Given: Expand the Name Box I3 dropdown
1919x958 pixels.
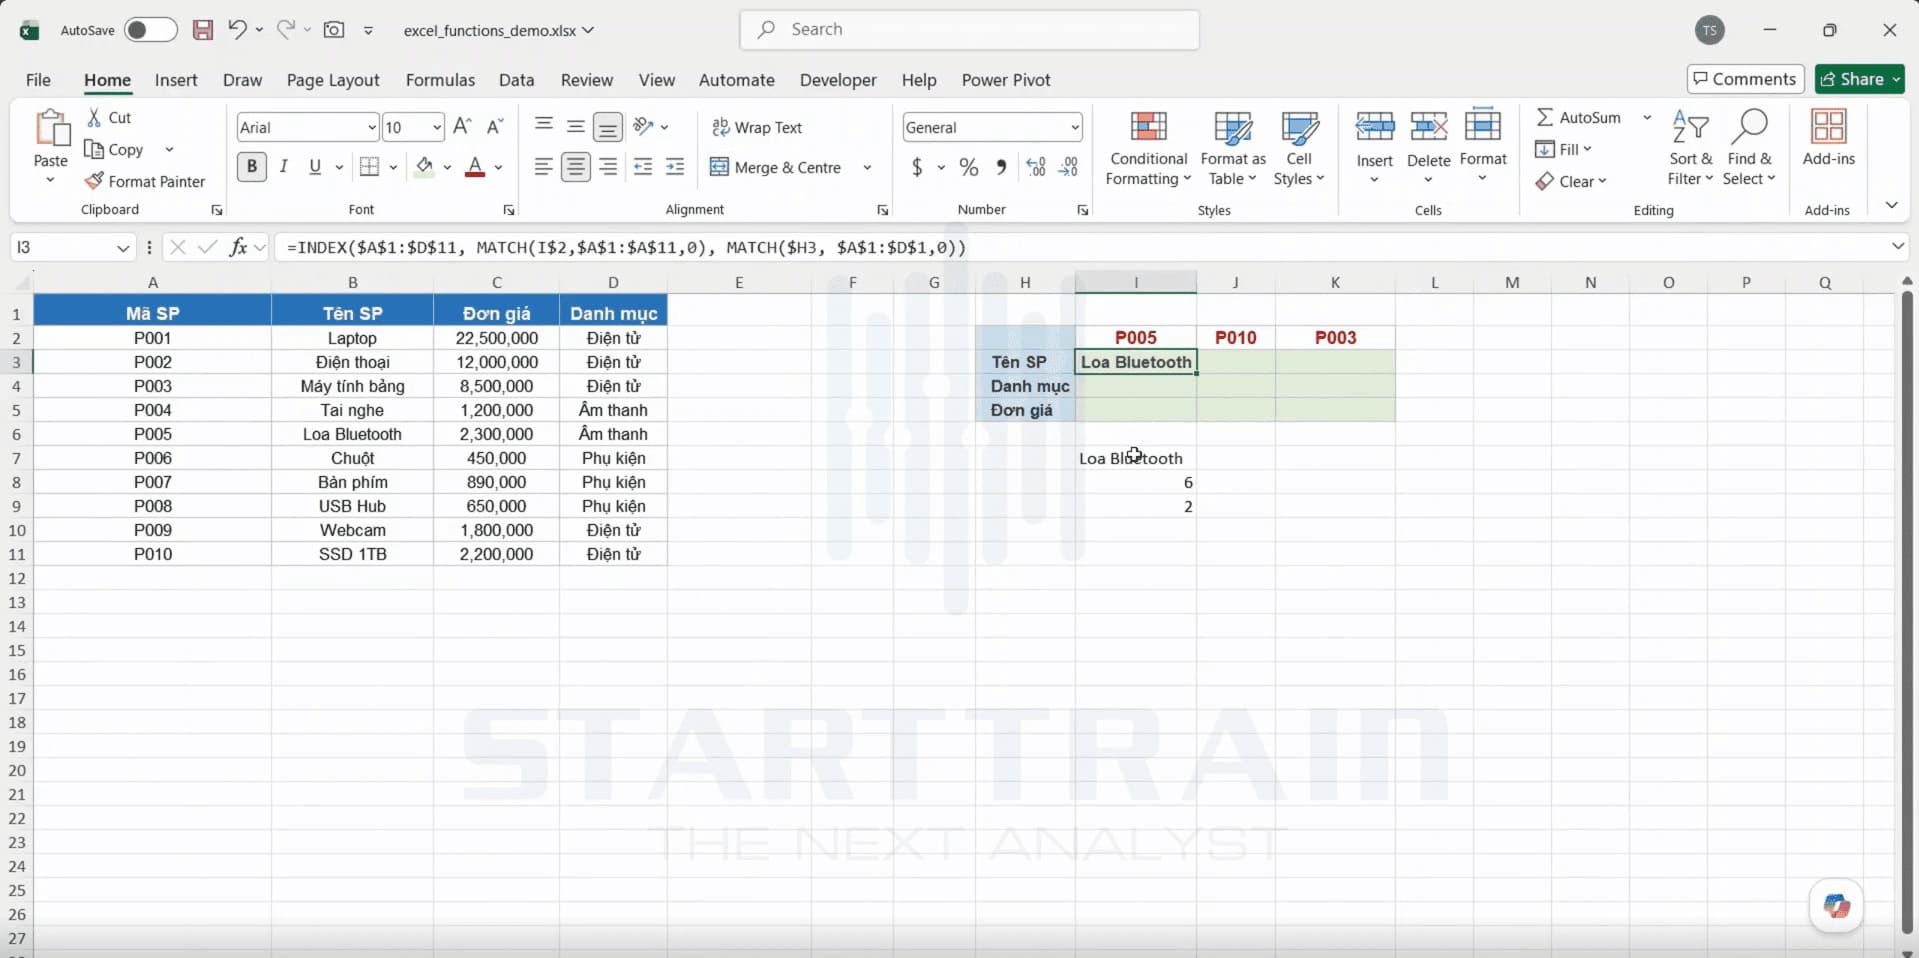Looking at the screenshot, I should [123, 247].
